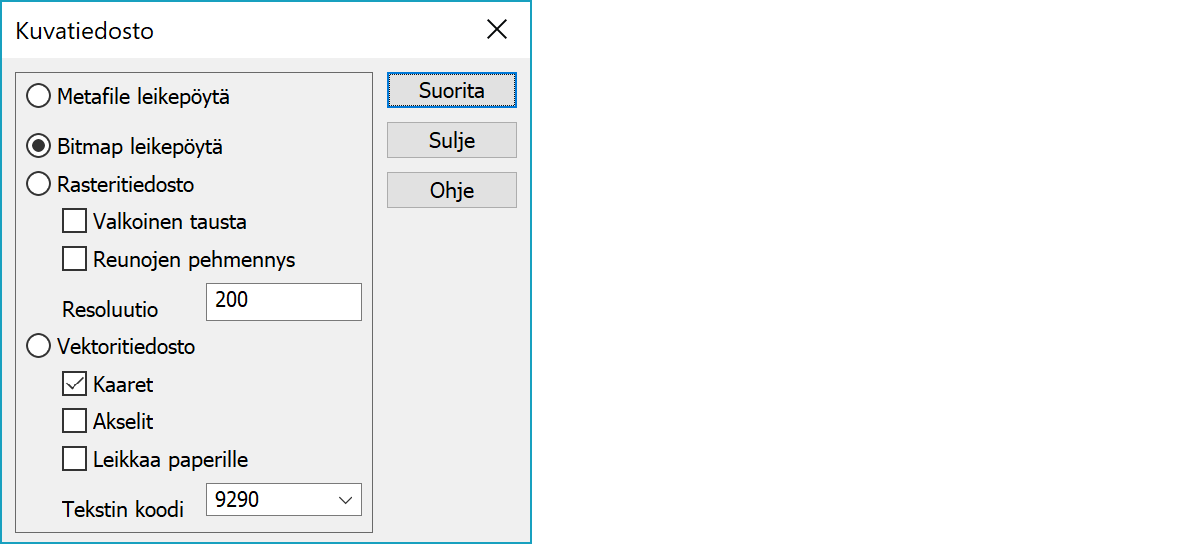Open the Tekstin koodi dropdown arrow
The height and width of the screenshot is (544, 1200).
point(346,499)
